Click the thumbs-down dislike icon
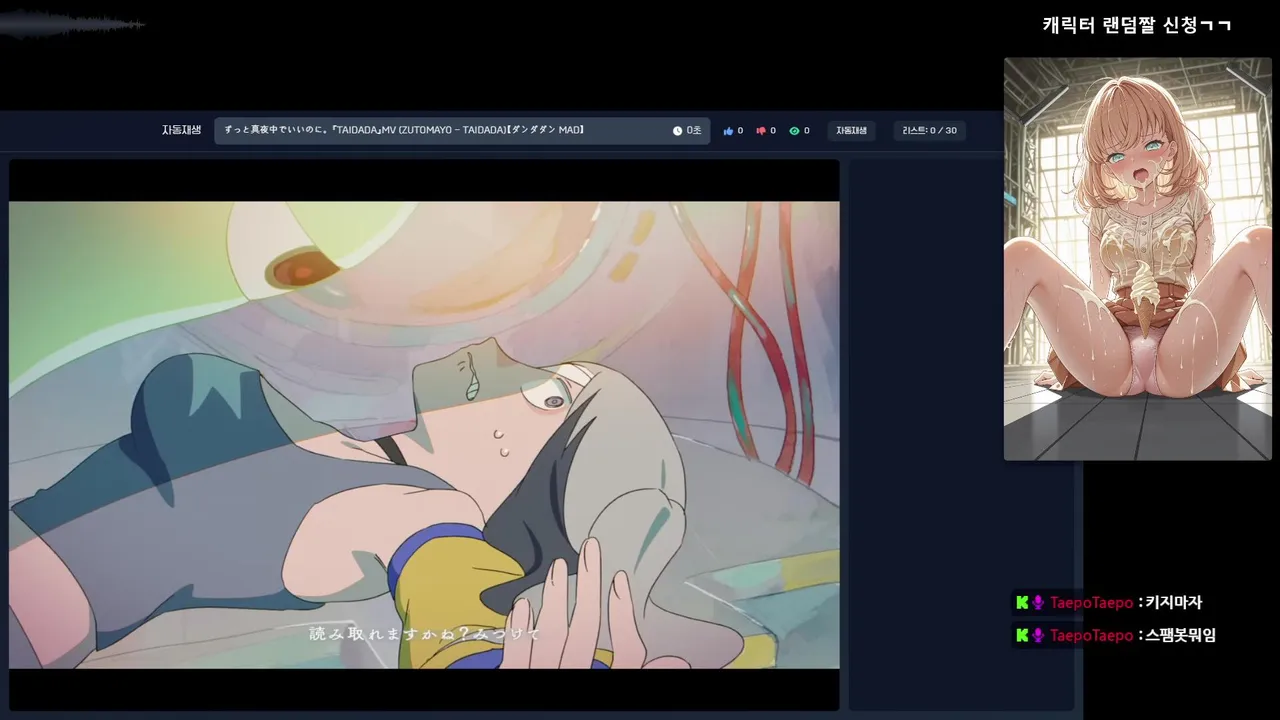The image size is (1280, 720). (x=761, y=131)
